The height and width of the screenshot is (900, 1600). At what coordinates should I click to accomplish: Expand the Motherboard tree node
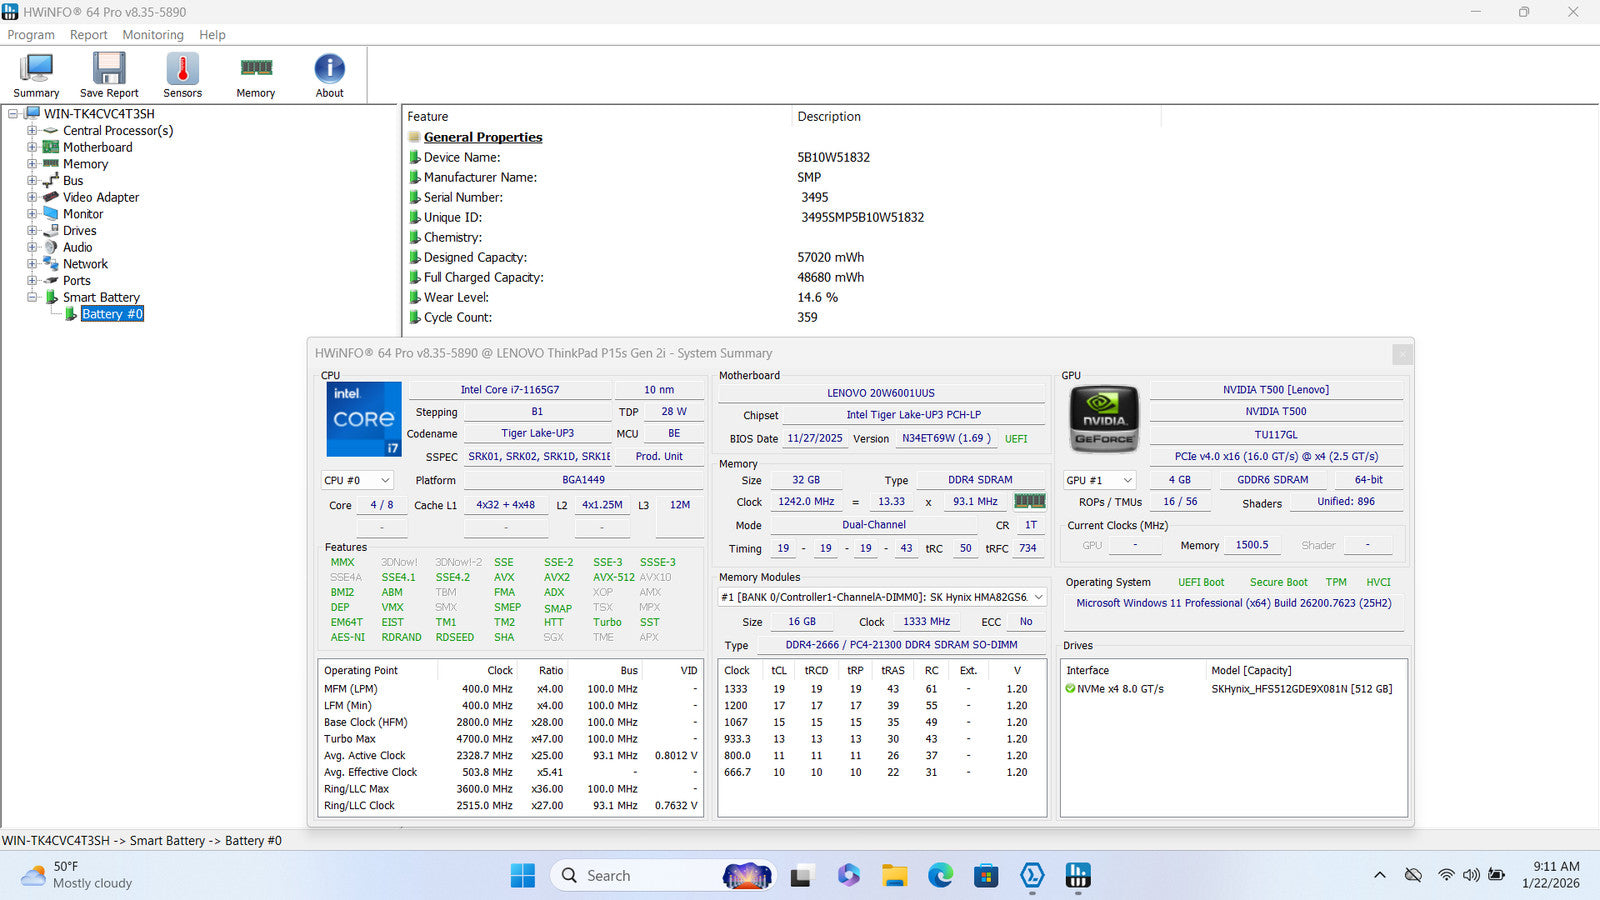point(32,147)
